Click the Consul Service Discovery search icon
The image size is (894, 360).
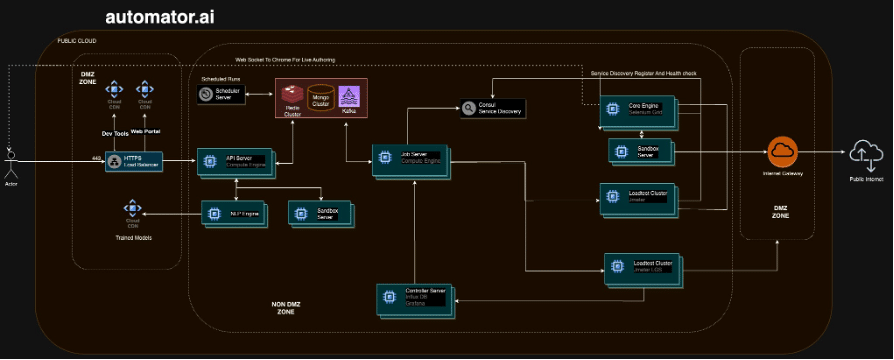469,108
